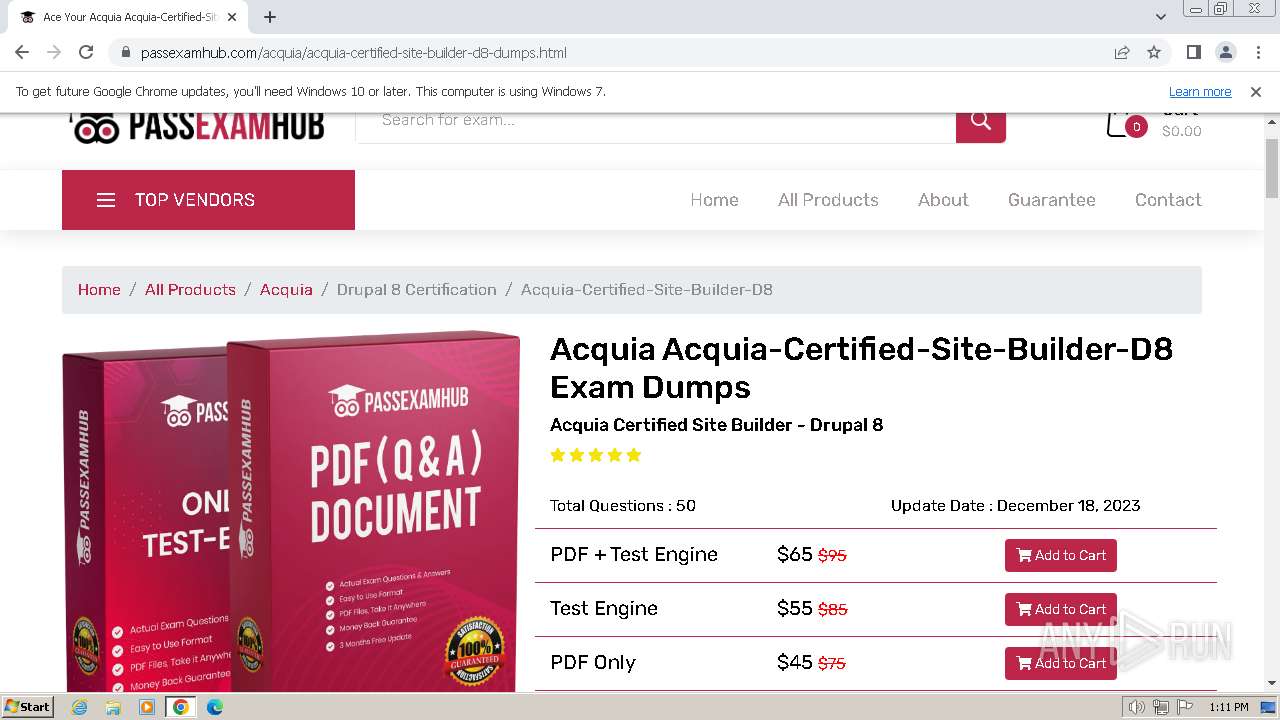Click the red search magnifier button
This screenshot has height=720, width=1280.
tap(980, 123)
